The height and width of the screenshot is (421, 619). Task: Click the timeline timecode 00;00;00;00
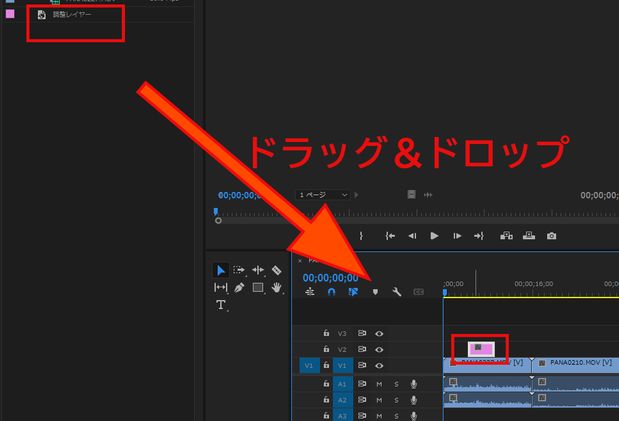click(x=330, y=278)
